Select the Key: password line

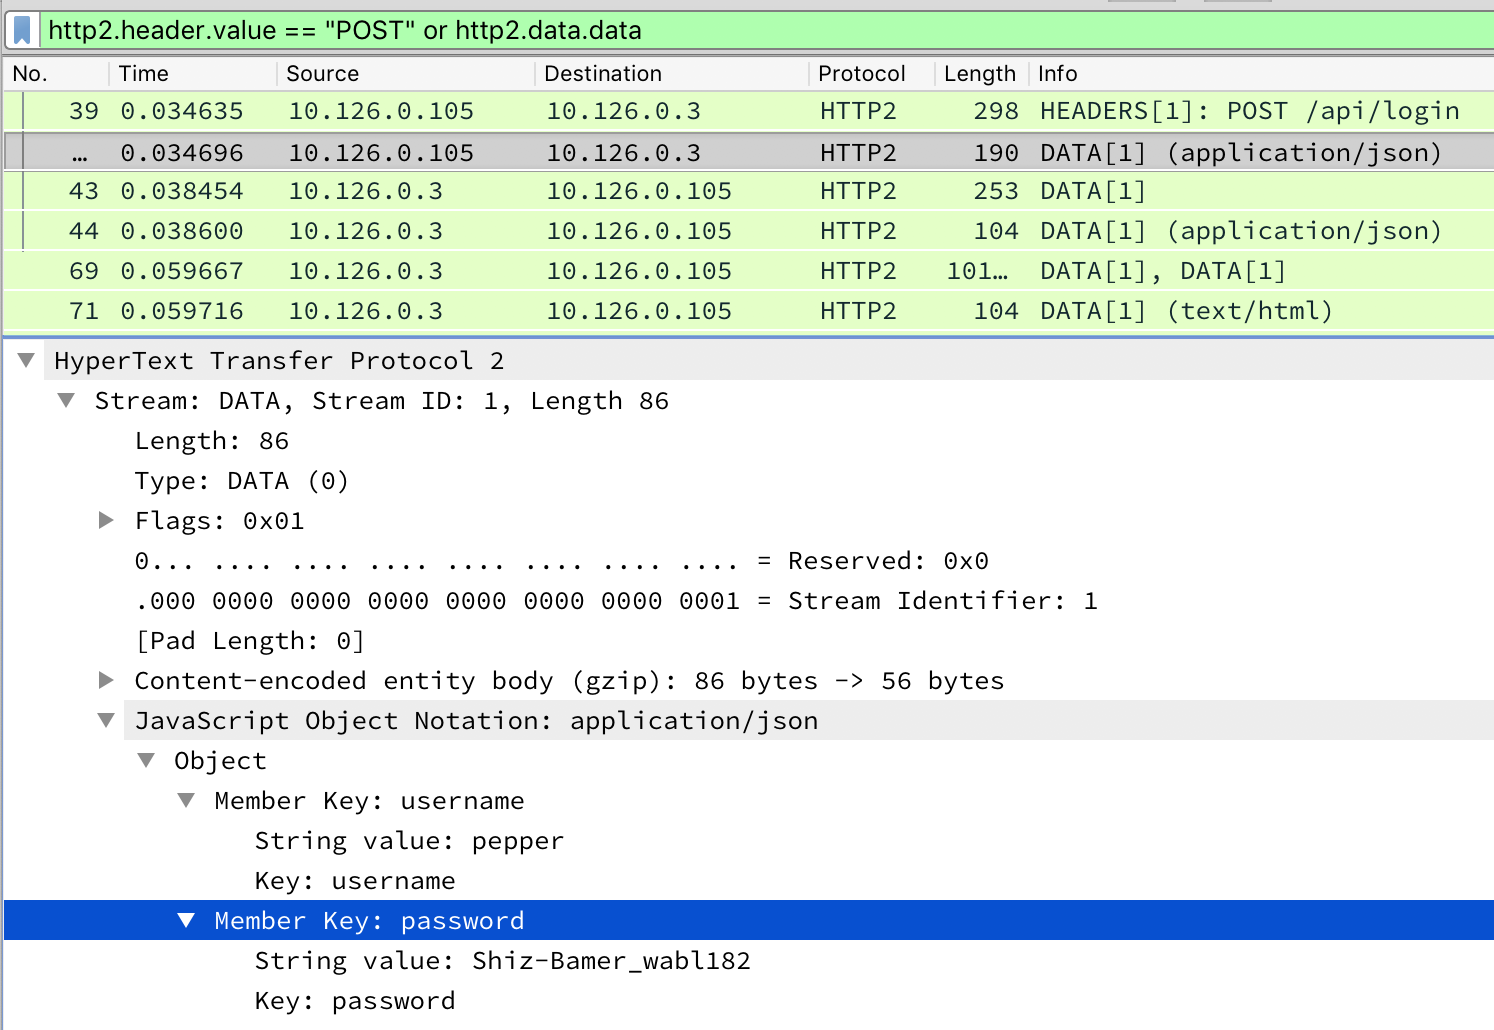355,1001
